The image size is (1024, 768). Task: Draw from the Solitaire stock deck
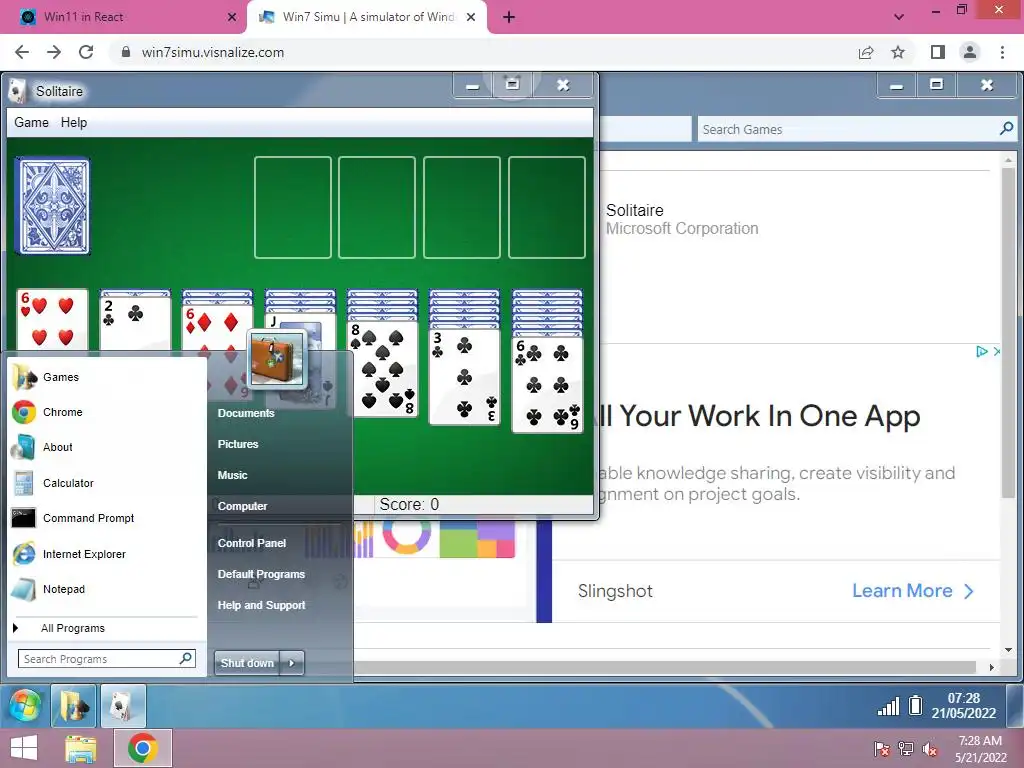(52, 206)
